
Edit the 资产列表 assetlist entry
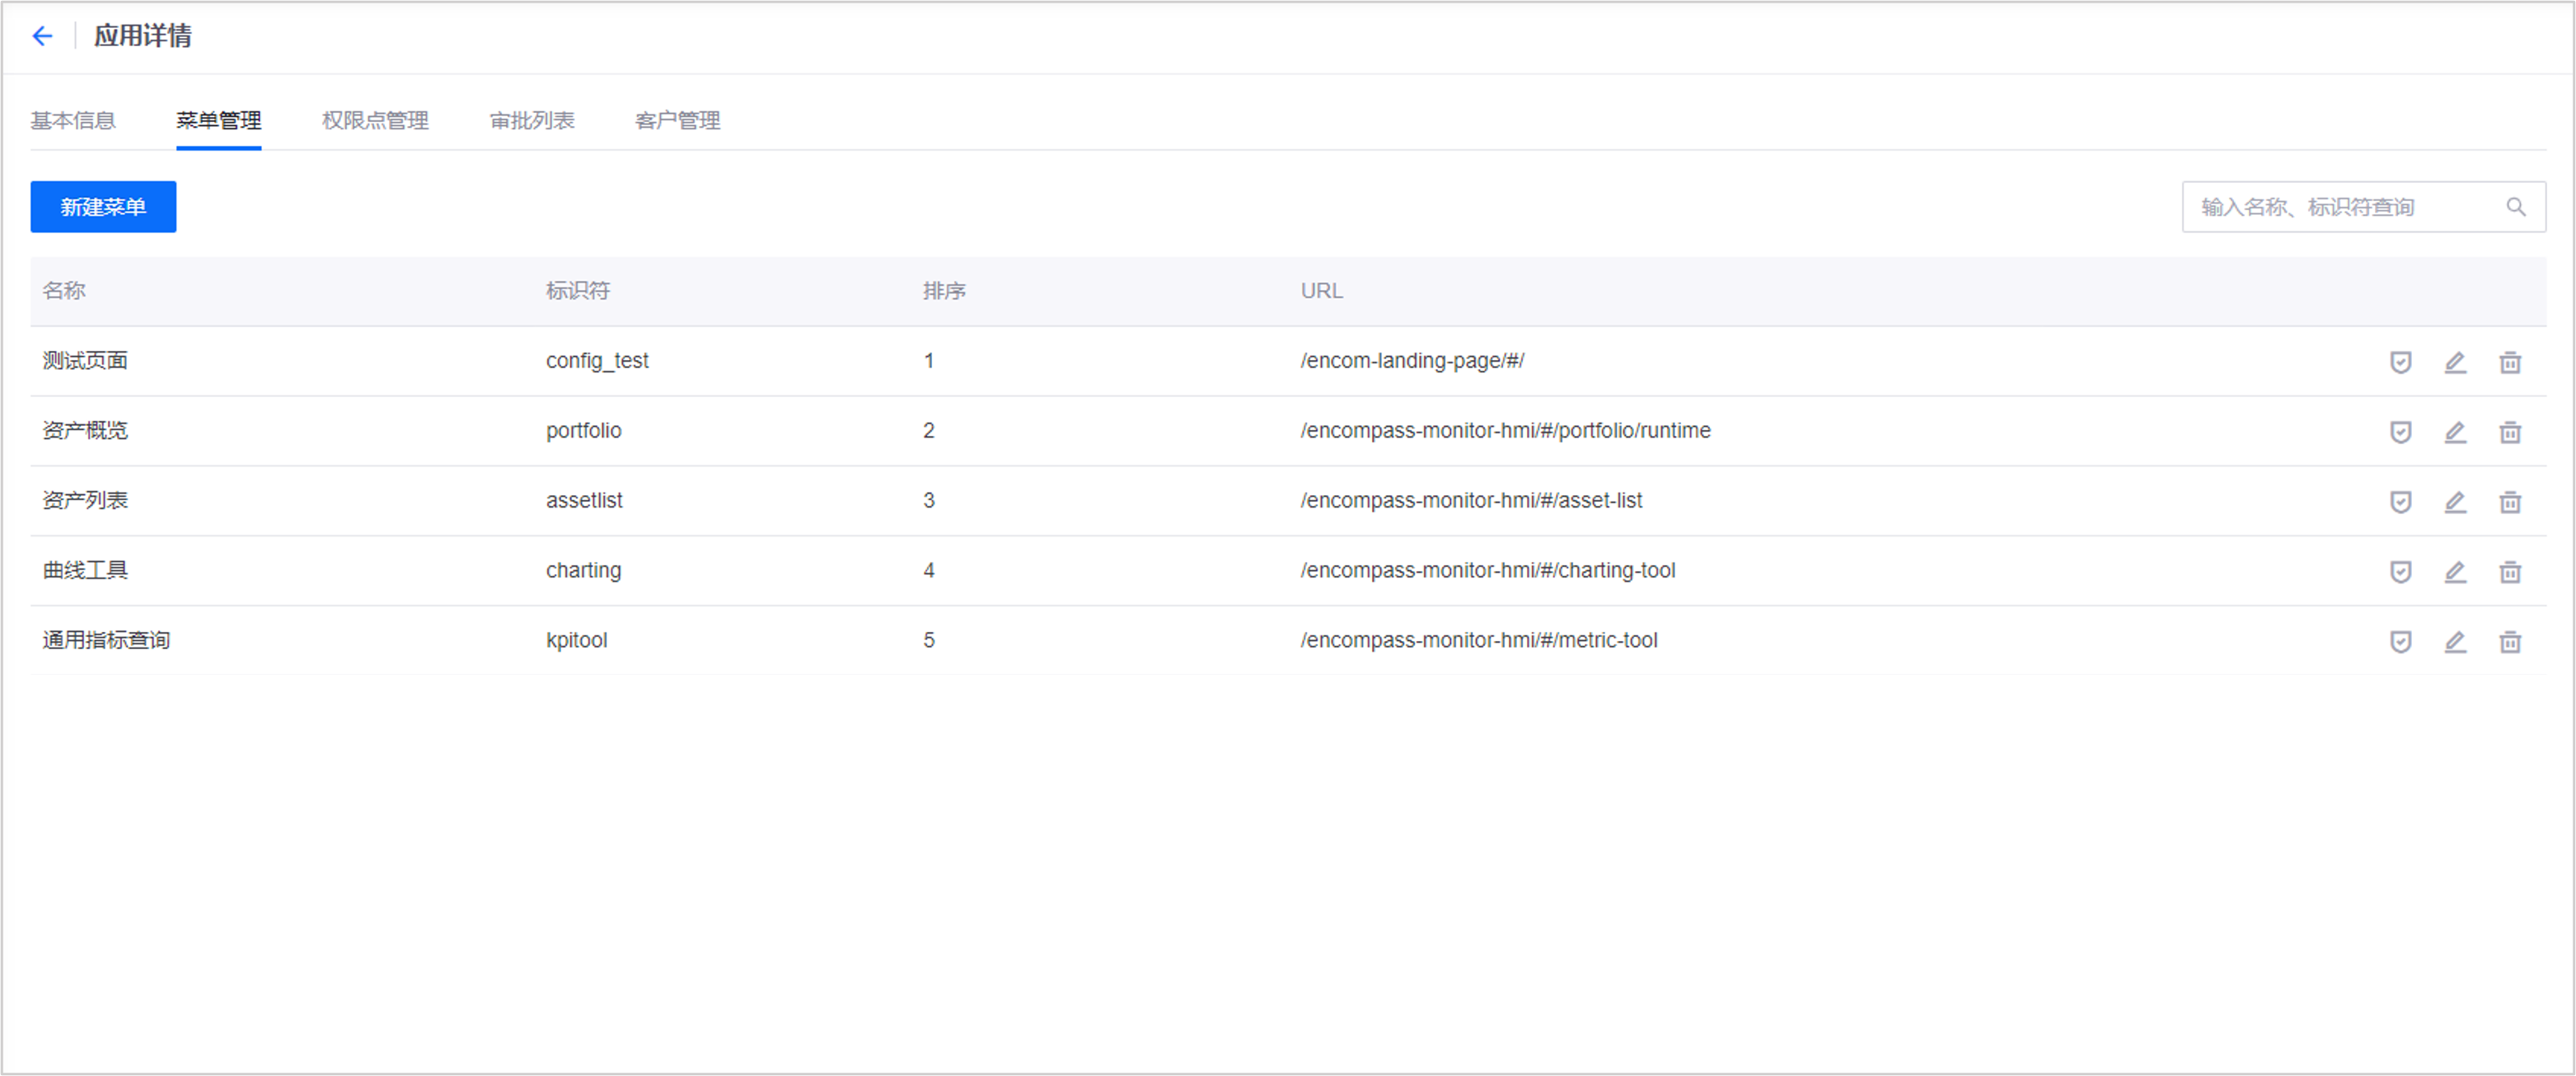[2455, 502]
